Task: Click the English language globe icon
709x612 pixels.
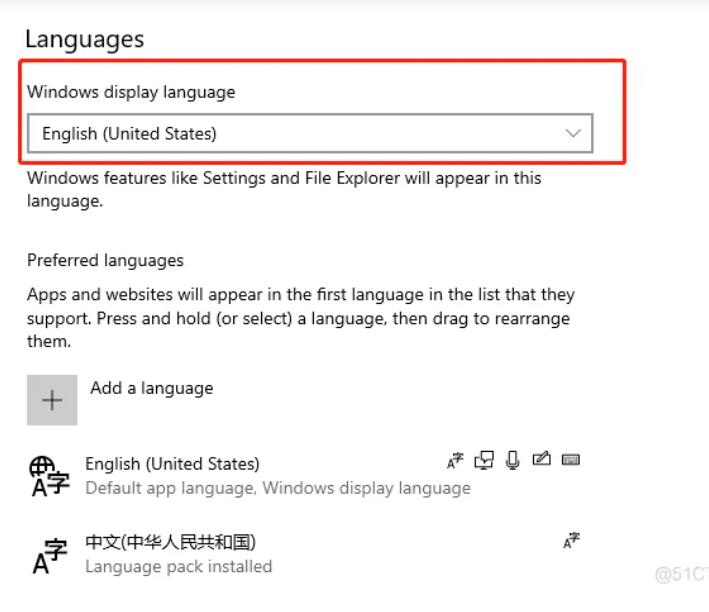Action: (x=50, y=476)
